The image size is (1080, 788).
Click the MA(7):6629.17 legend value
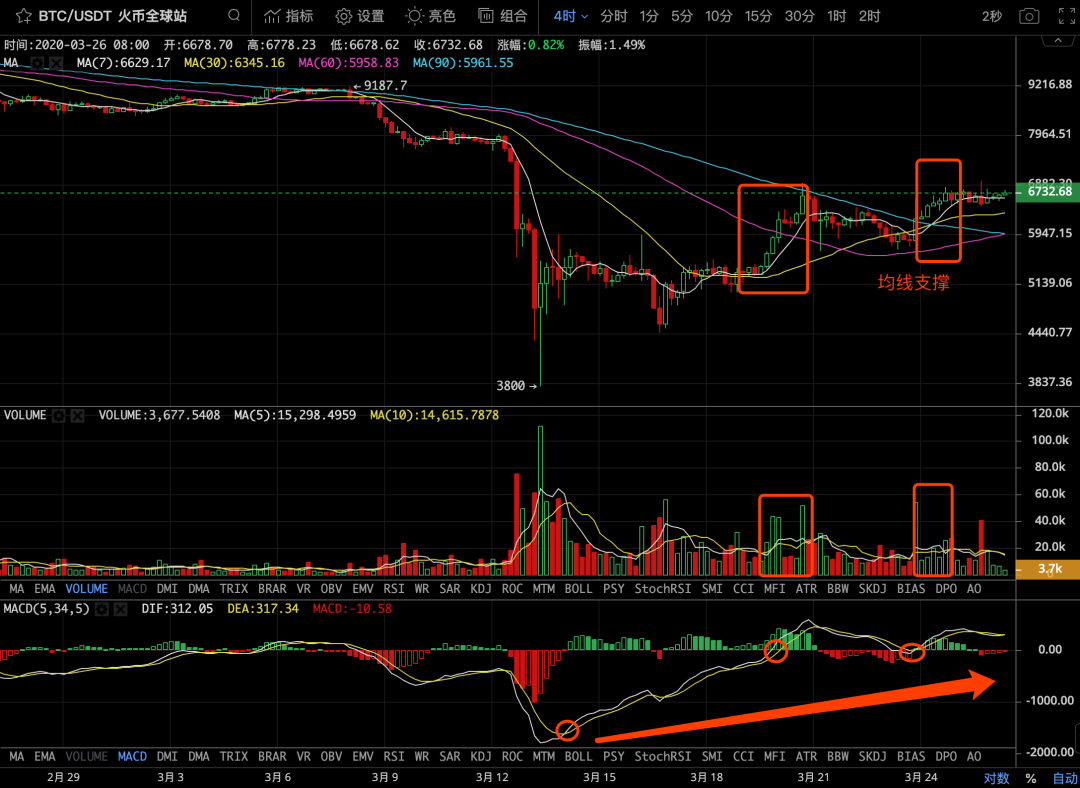pos(123,63)
